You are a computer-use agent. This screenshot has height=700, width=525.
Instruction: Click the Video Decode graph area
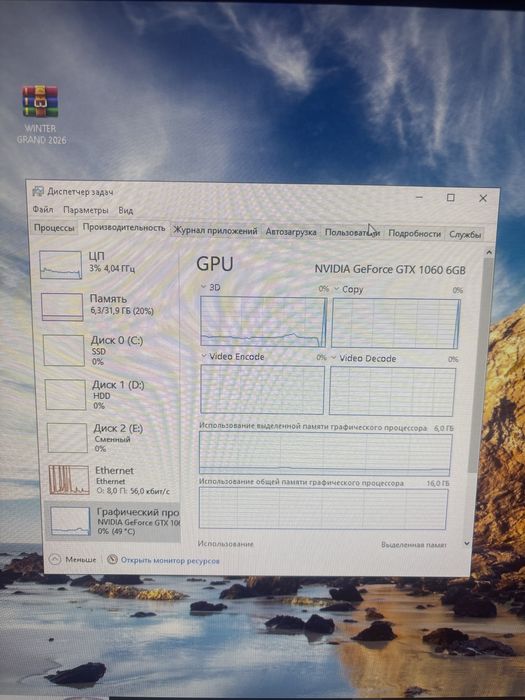392,392
